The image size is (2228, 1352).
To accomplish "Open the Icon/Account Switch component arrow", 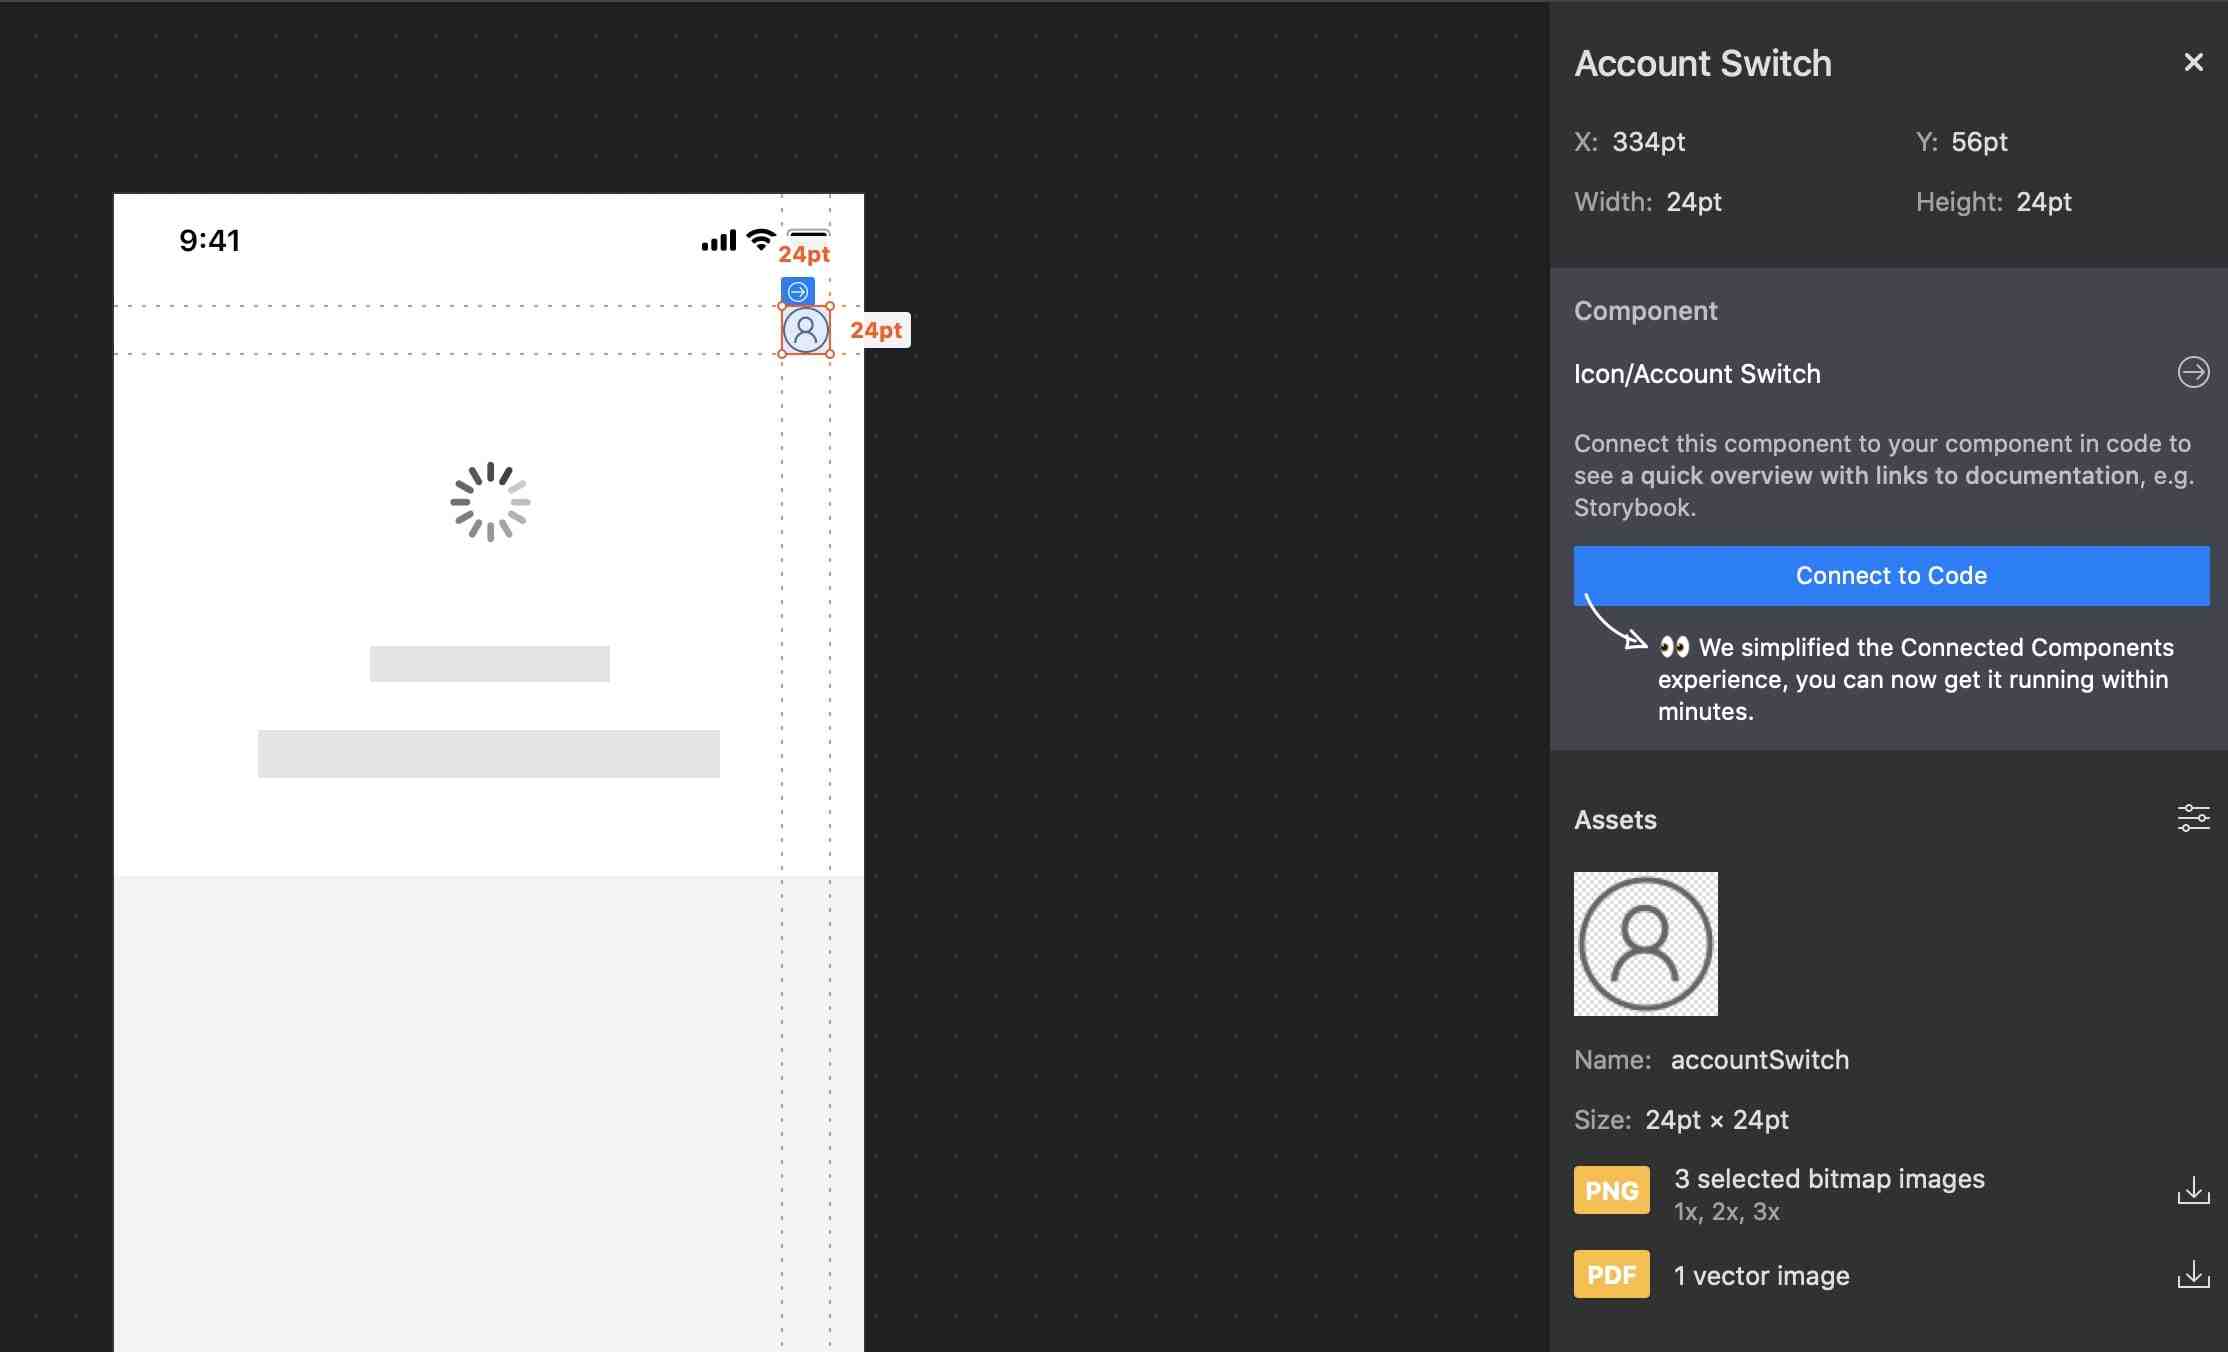I will click(2194, 373).
